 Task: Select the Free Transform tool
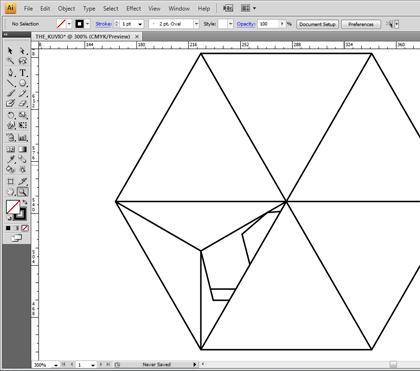pyautogui.click(x=22, y=125)
